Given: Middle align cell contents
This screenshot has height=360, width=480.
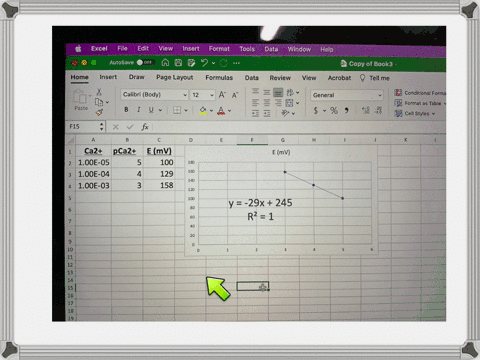Looking at the screenshot, I should click(x=267, y=92).
